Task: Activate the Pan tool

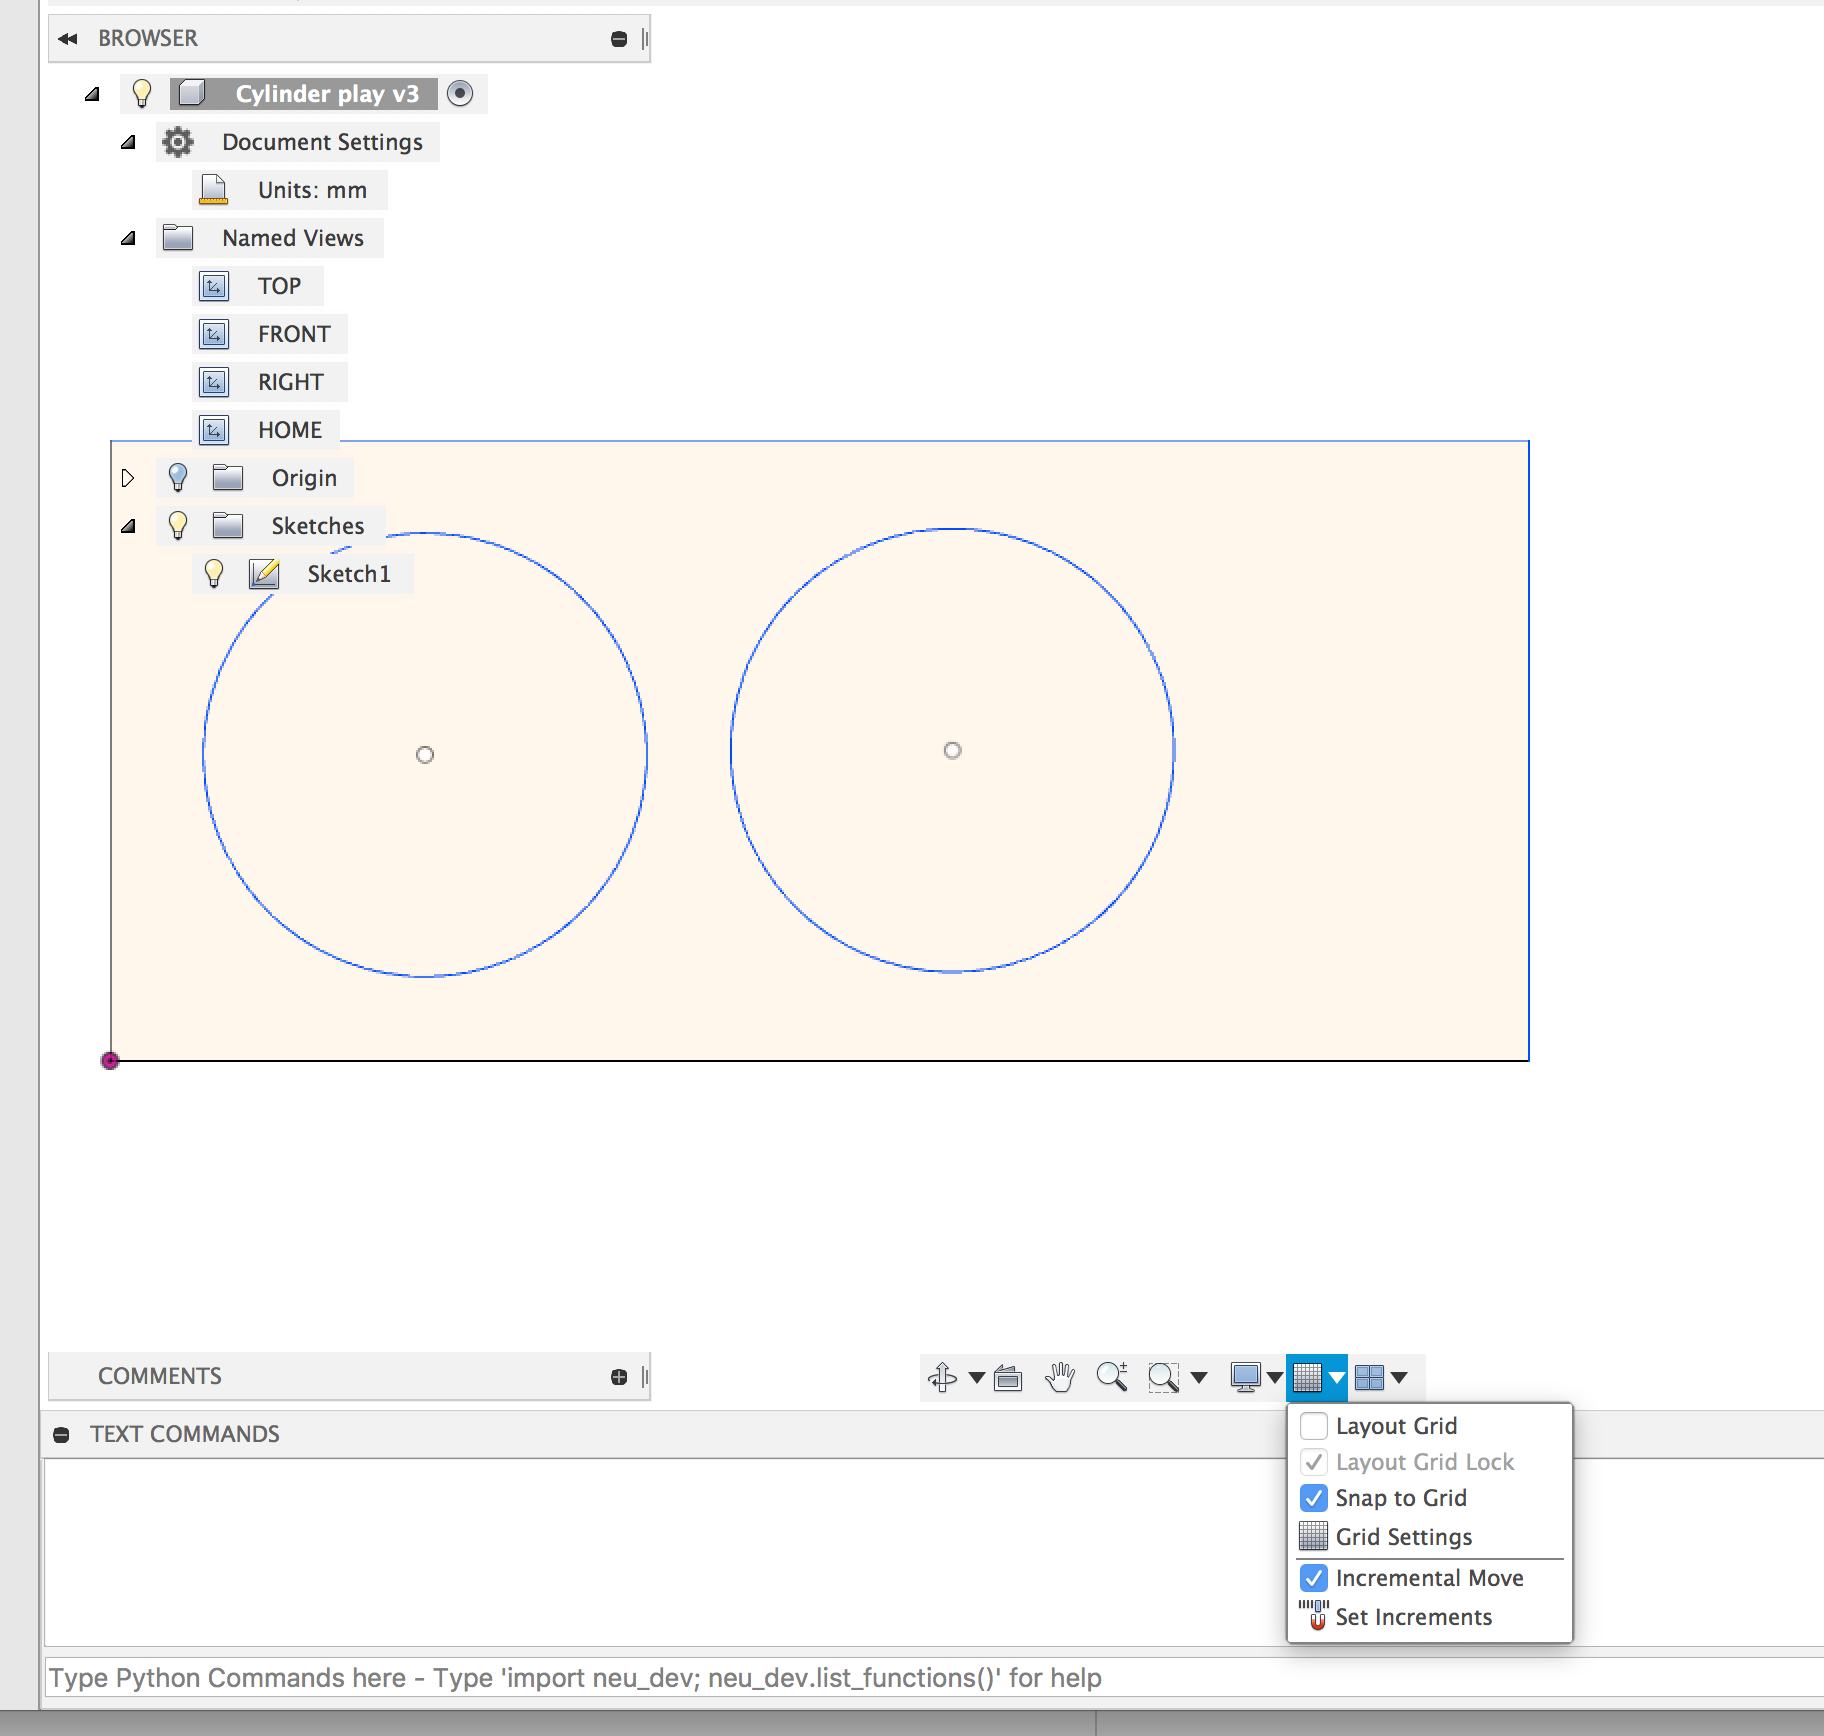Action: (x=1061, y=1377)
